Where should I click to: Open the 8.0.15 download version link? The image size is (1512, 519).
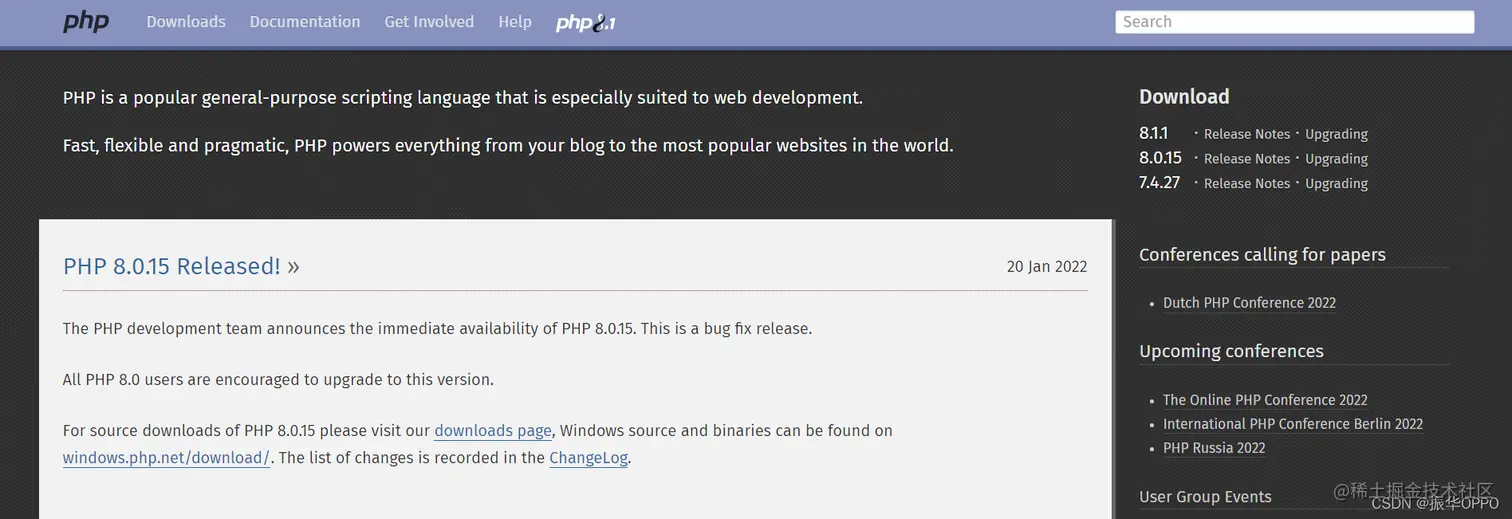pyautogui.click(x=1160, y=158)
